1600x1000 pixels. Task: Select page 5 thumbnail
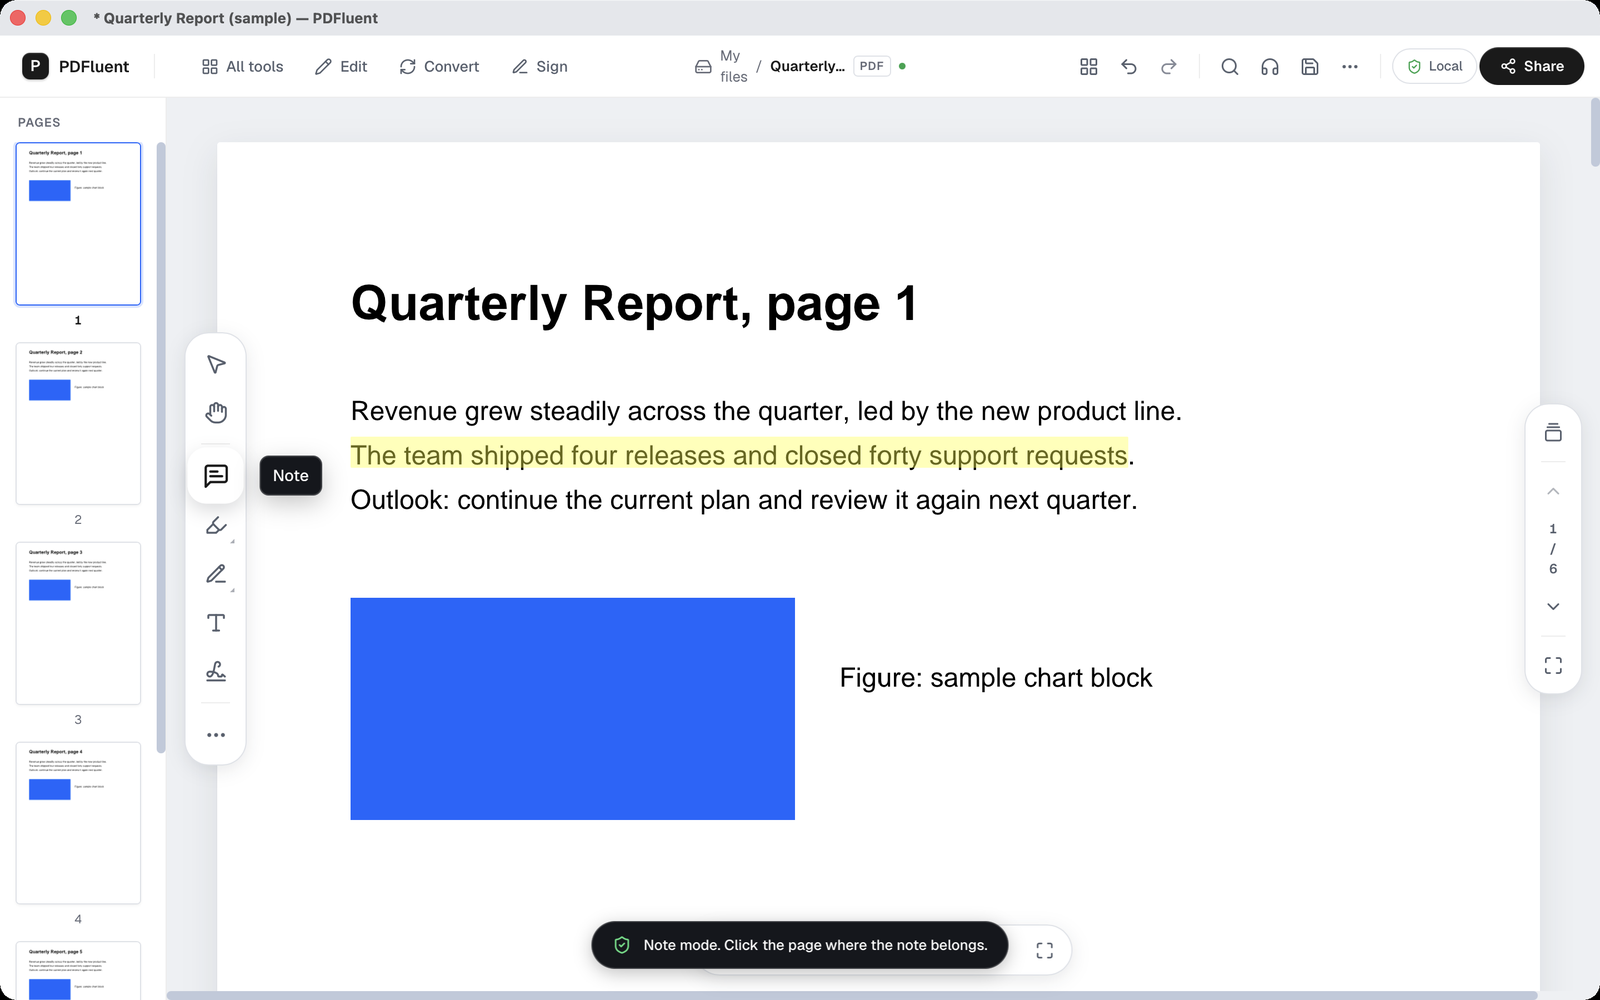point(78,970)
